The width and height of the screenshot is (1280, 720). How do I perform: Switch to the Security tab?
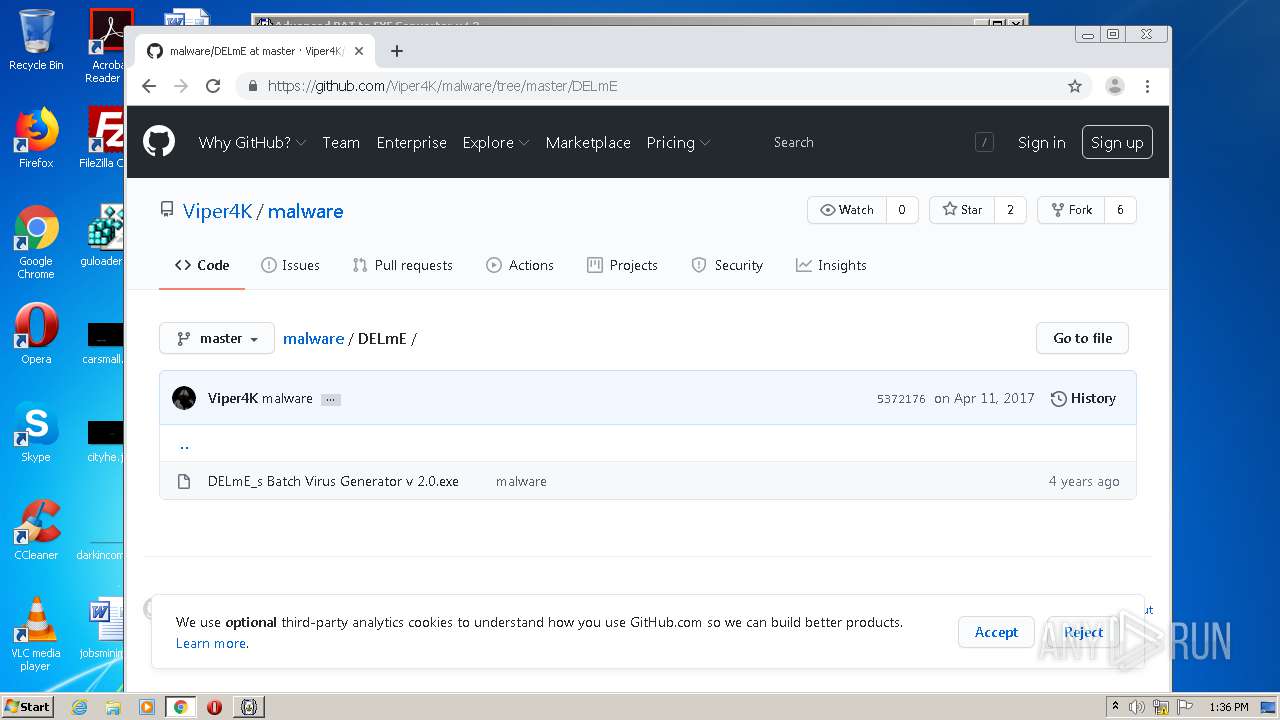tap(727, 265)
